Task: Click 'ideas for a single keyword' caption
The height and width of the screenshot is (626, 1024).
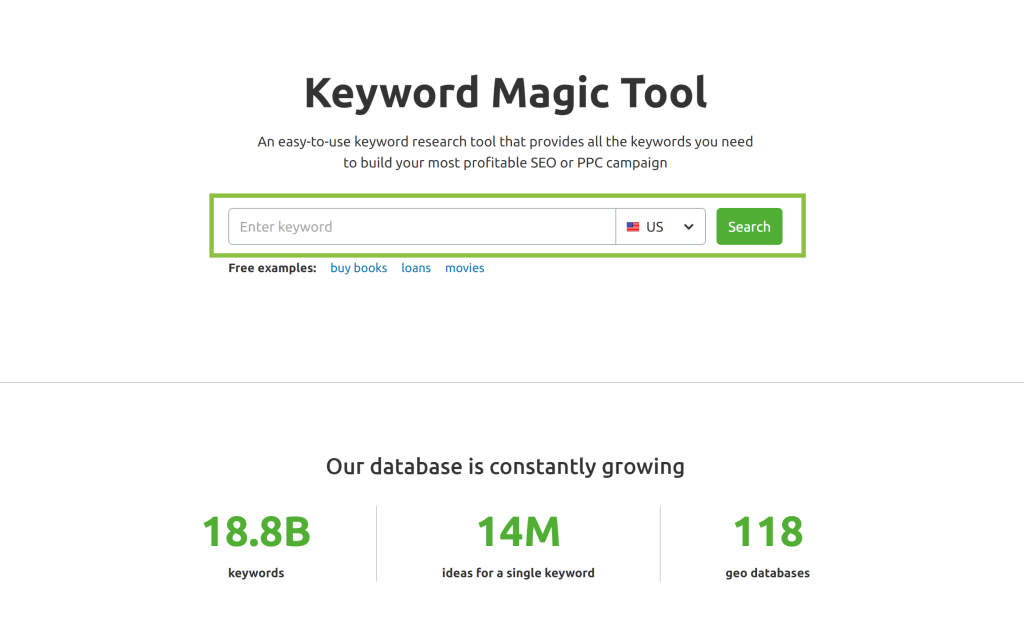Action: pos(518,573)
